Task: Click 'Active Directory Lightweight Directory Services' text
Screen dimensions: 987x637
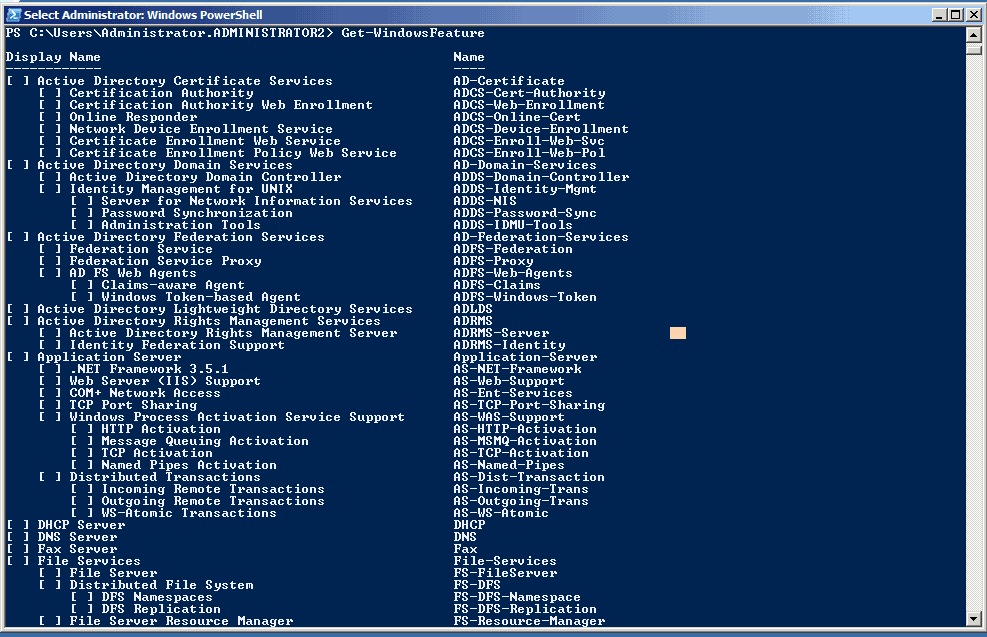Action: coord(225,309)
